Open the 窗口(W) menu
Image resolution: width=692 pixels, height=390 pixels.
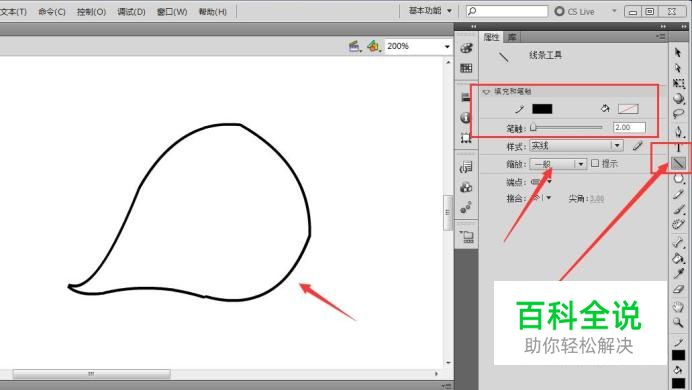coord(172,11)
